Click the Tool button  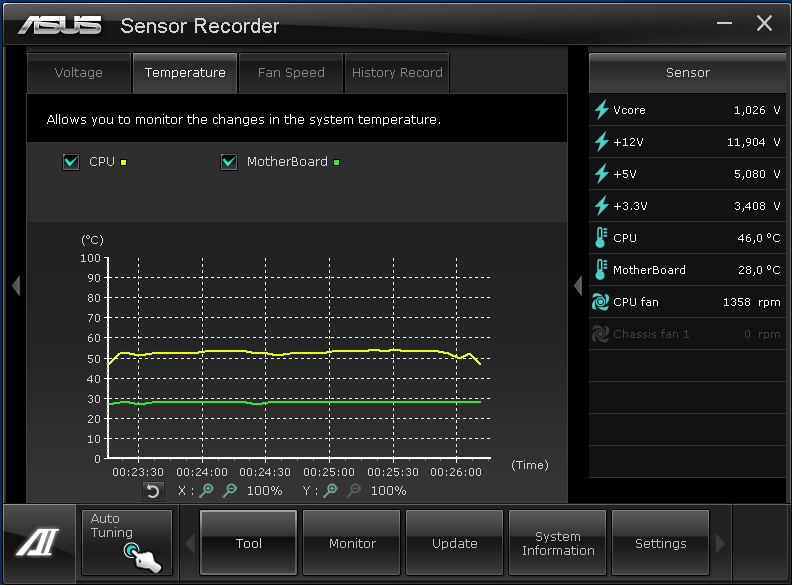[x=249, y=543]
